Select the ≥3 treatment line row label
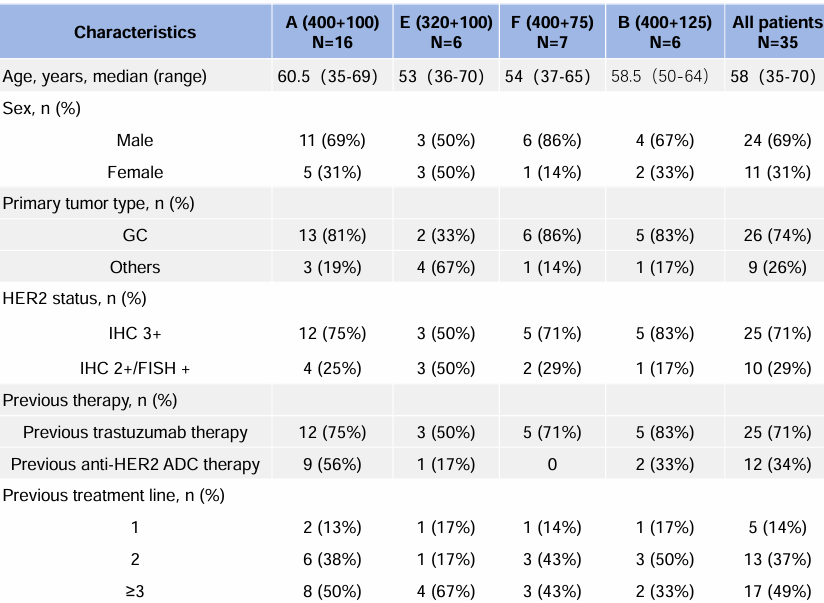Screen dimensions: 824x603 135,588
